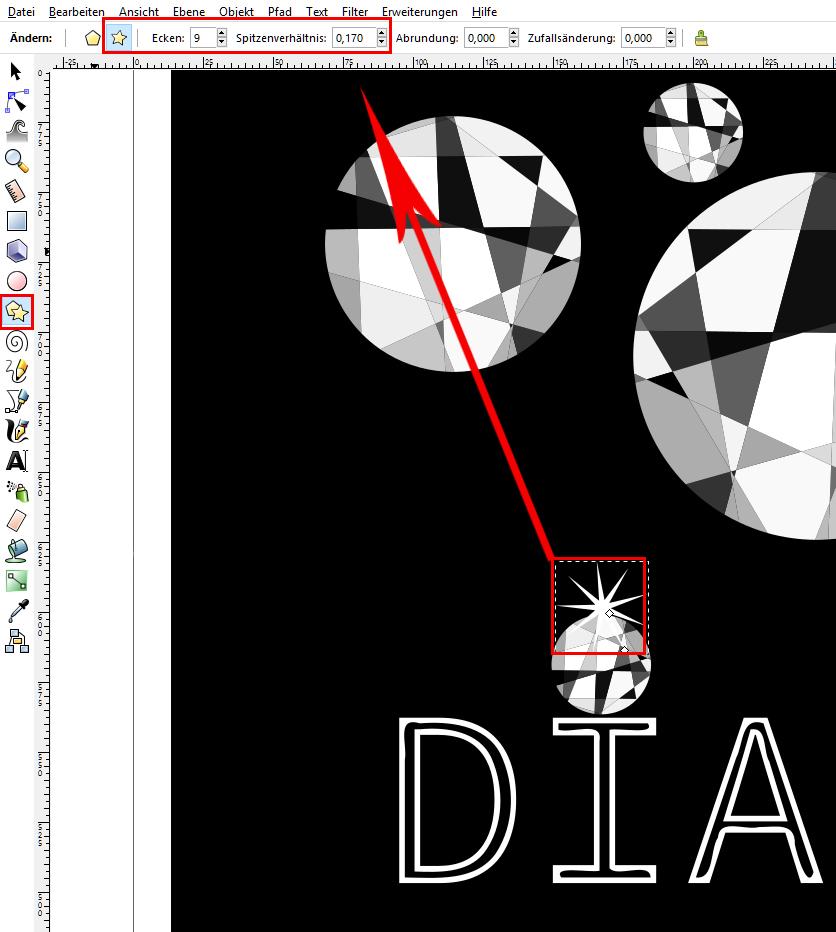Select the Rectangle tool

(17, 221)
